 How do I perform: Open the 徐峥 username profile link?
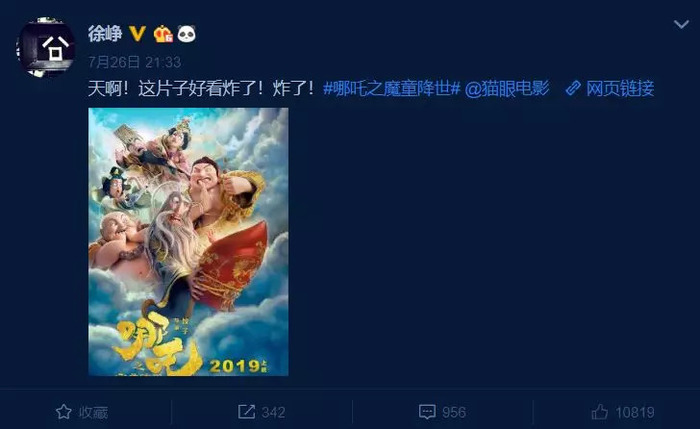105,34
